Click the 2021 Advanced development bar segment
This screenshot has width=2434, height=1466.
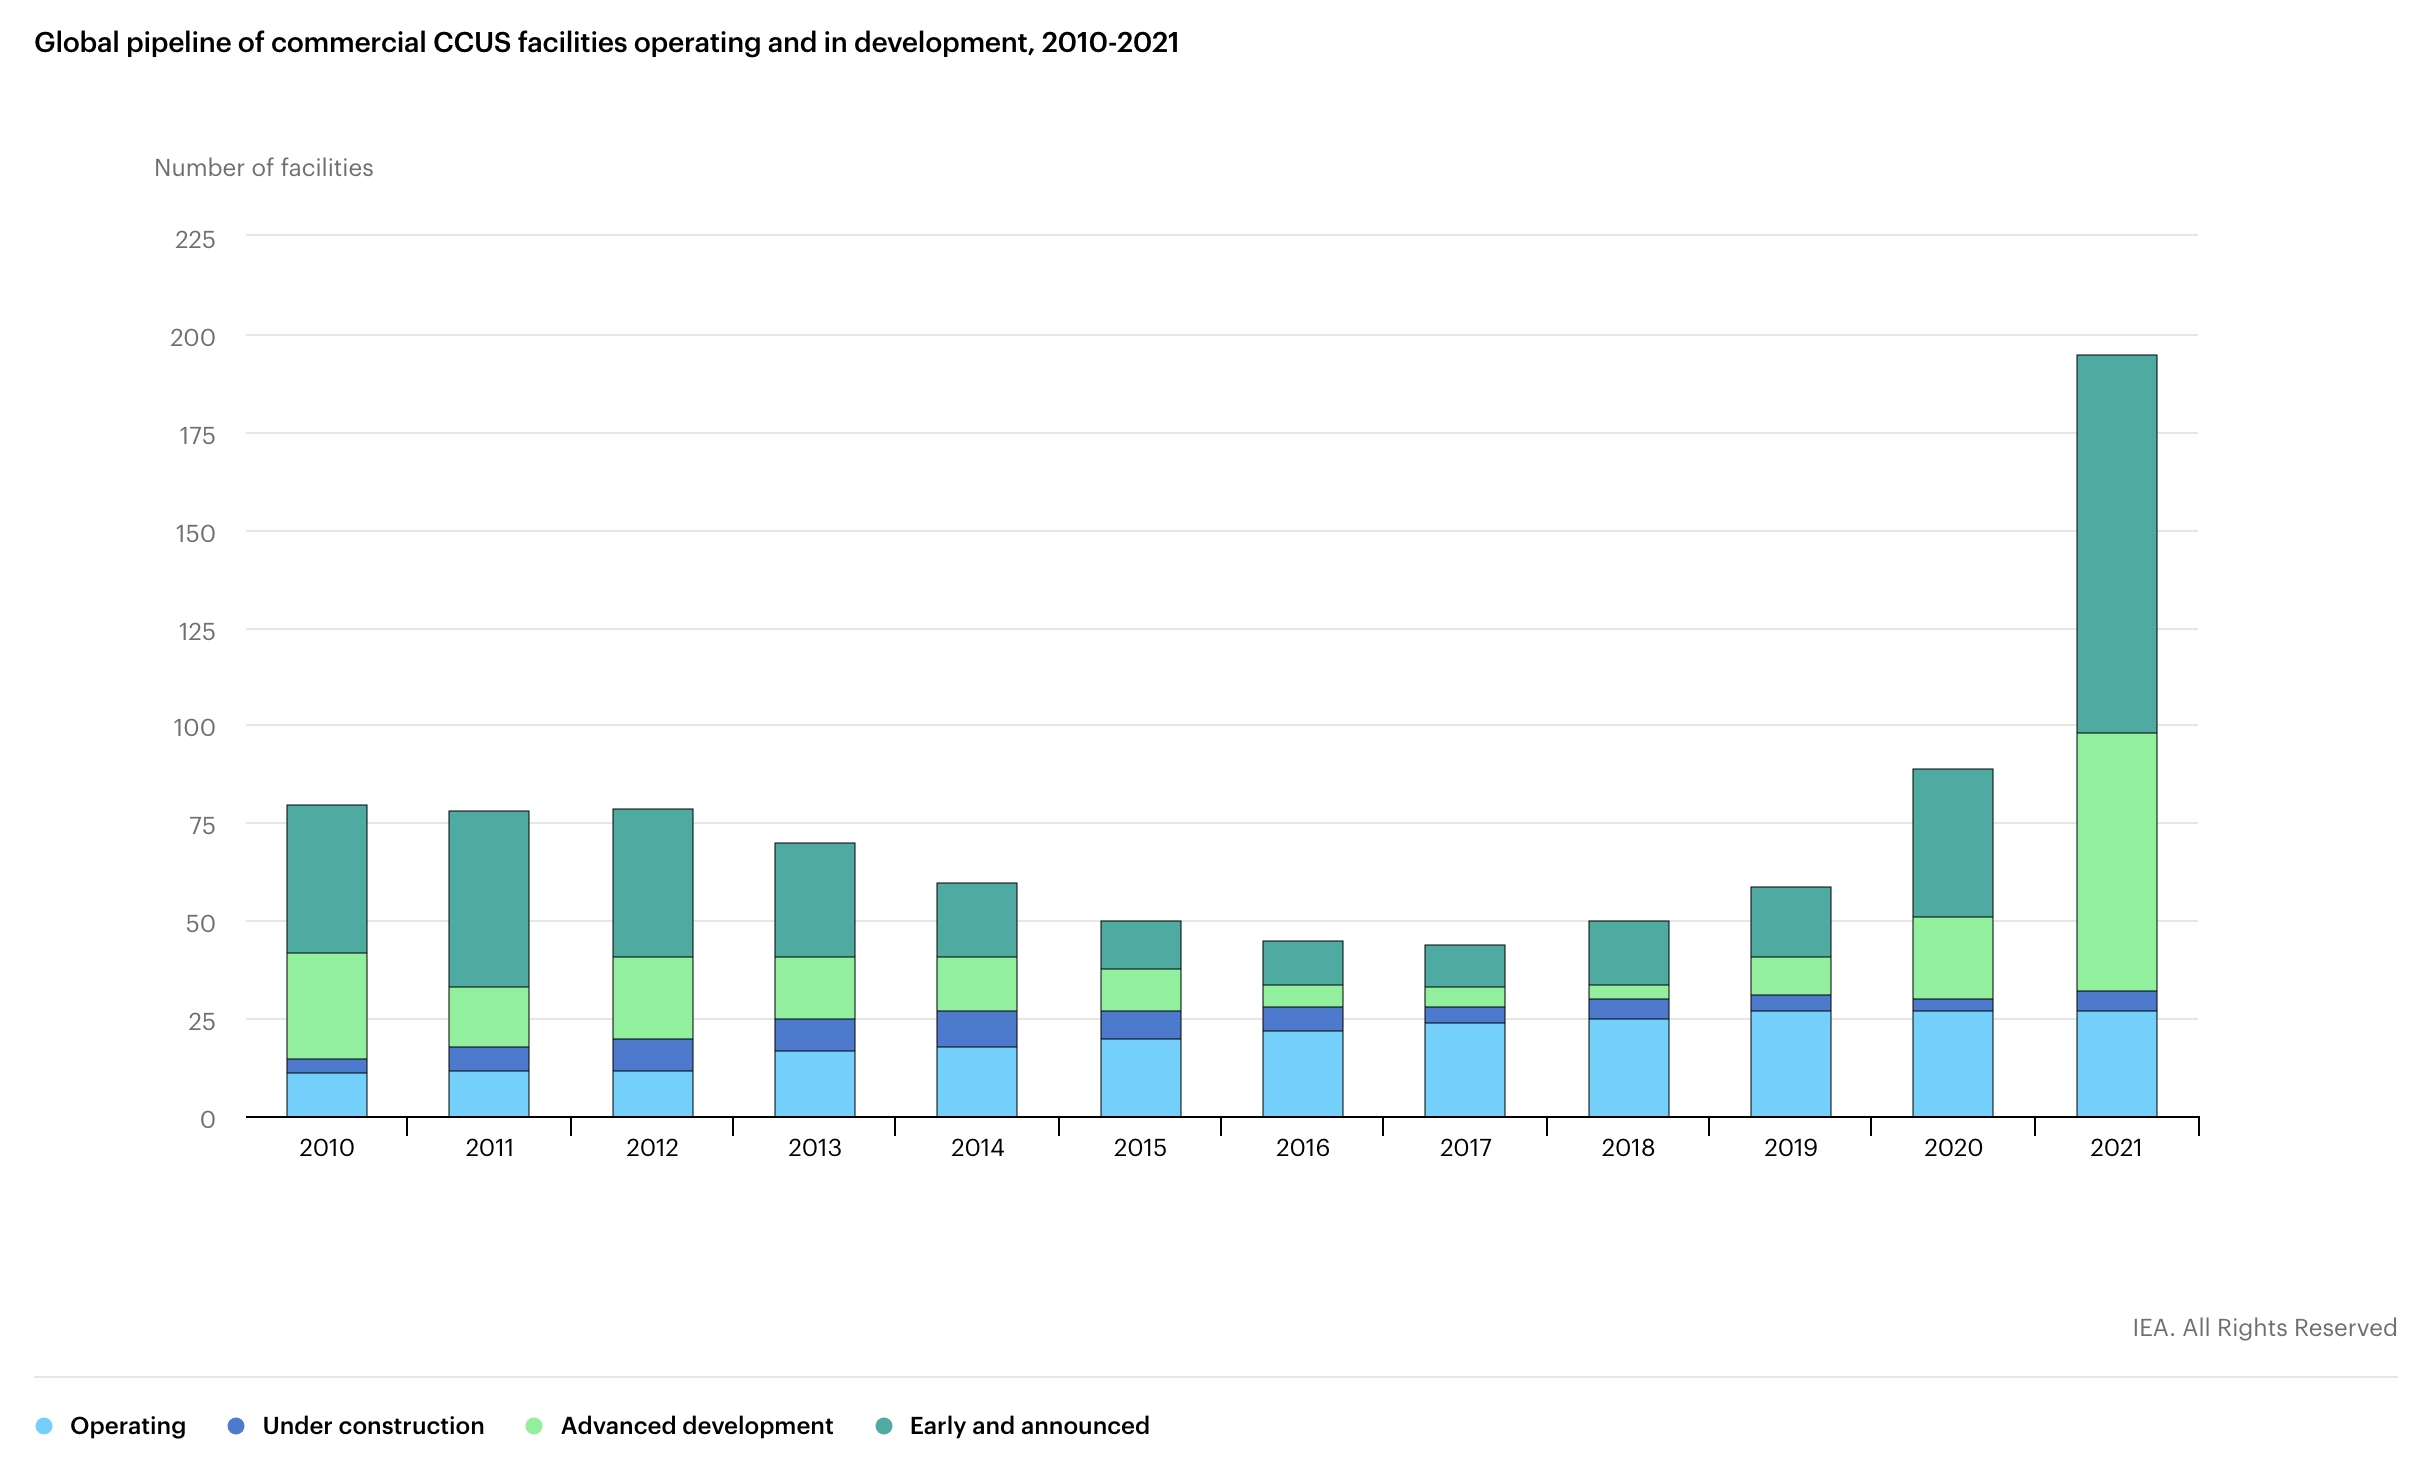[x=2116, y=862]
